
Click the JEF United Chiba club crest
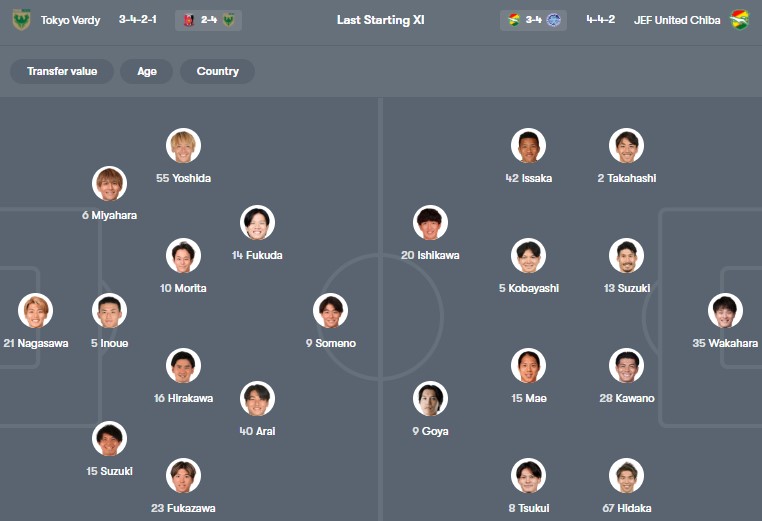[x=739, y=20]
